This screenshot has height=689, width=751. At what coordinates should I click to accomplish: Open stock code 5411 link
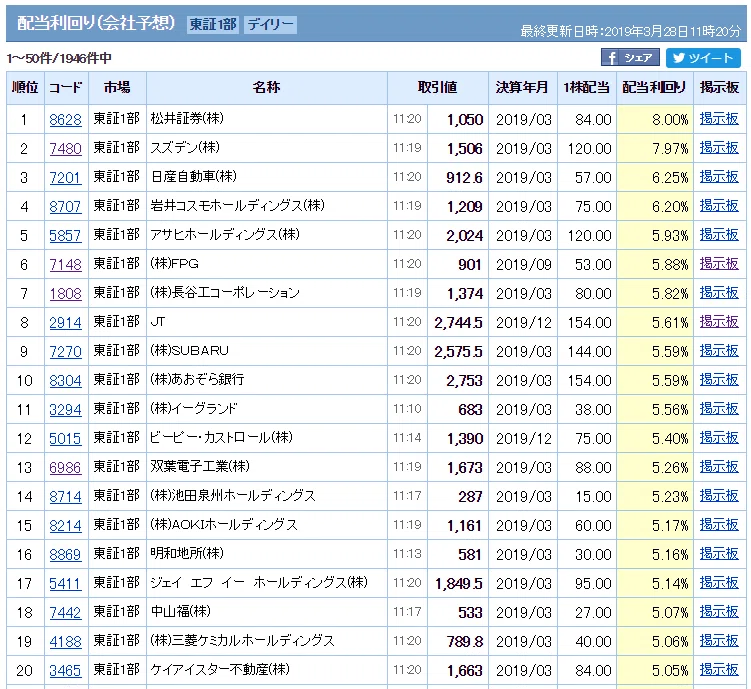66,583
